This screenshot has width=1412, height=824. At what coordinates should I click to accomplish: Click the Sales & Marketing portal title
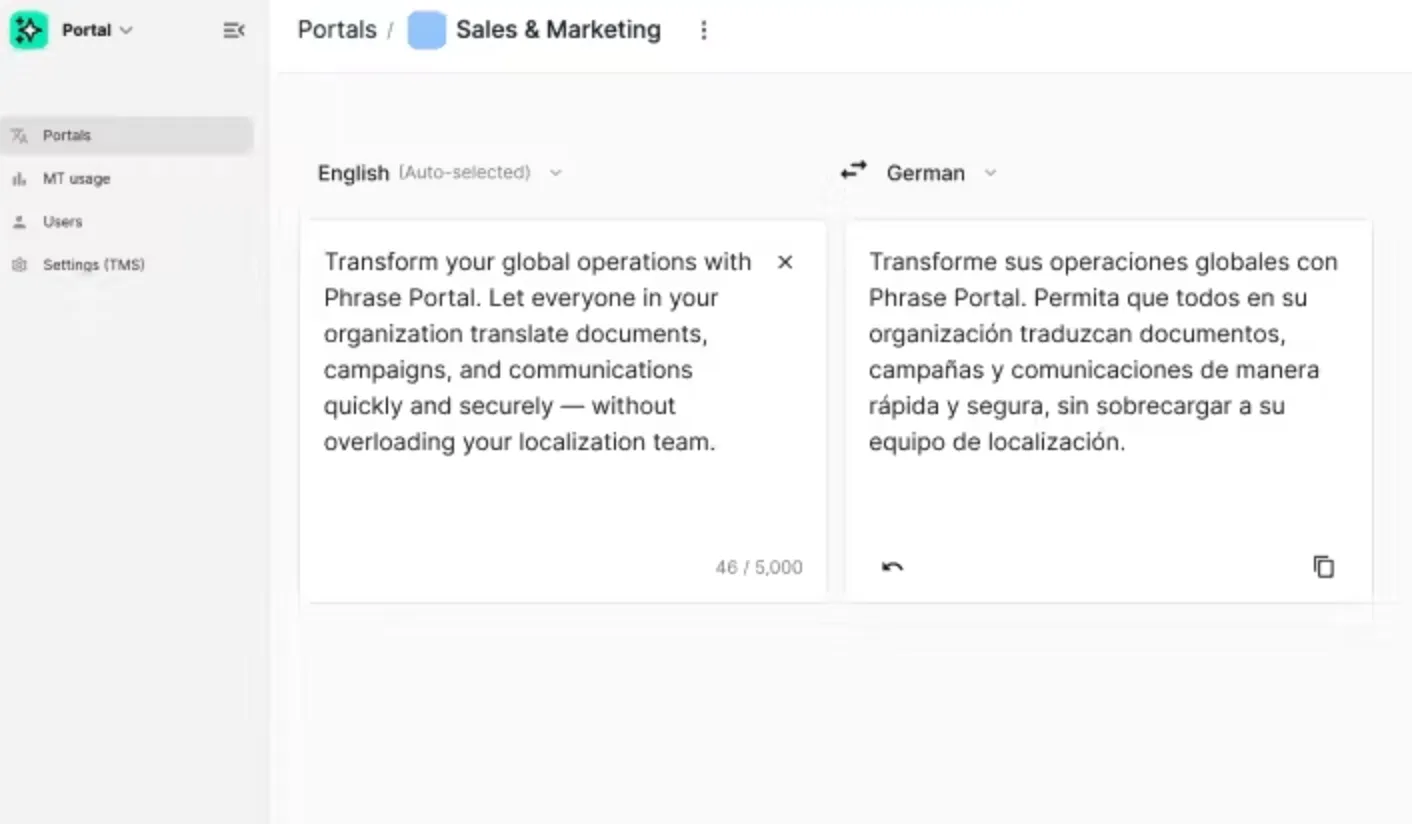558,30
